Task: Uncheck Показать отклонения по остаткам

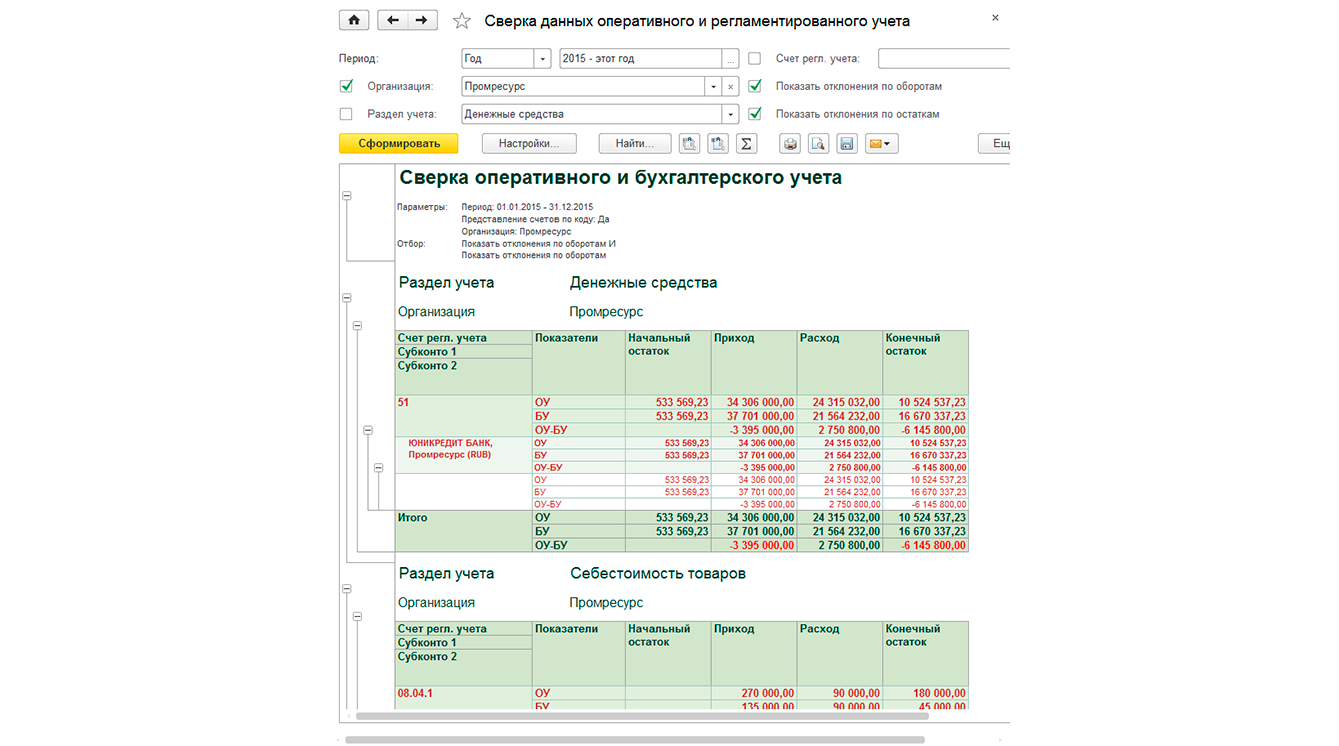Action: (755, 114)
